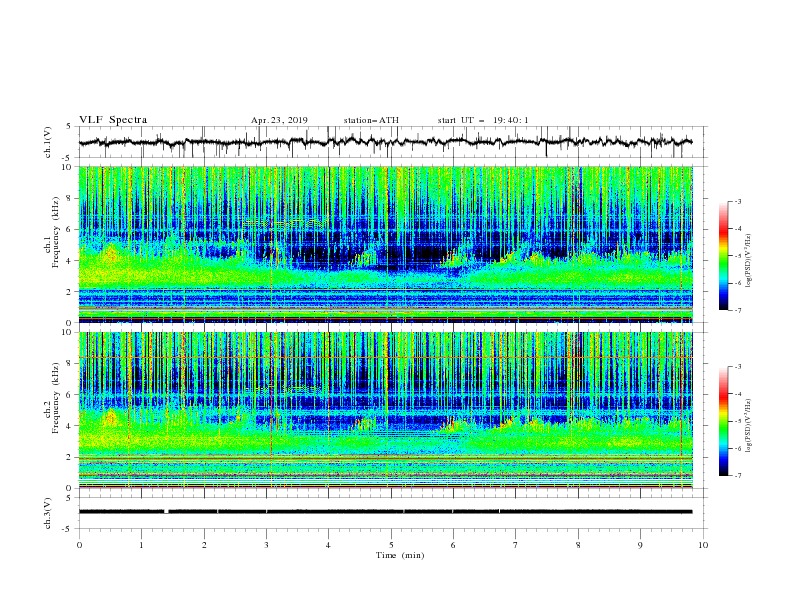
Task: Click the ch.3 black waveform band
Action: 385,512
